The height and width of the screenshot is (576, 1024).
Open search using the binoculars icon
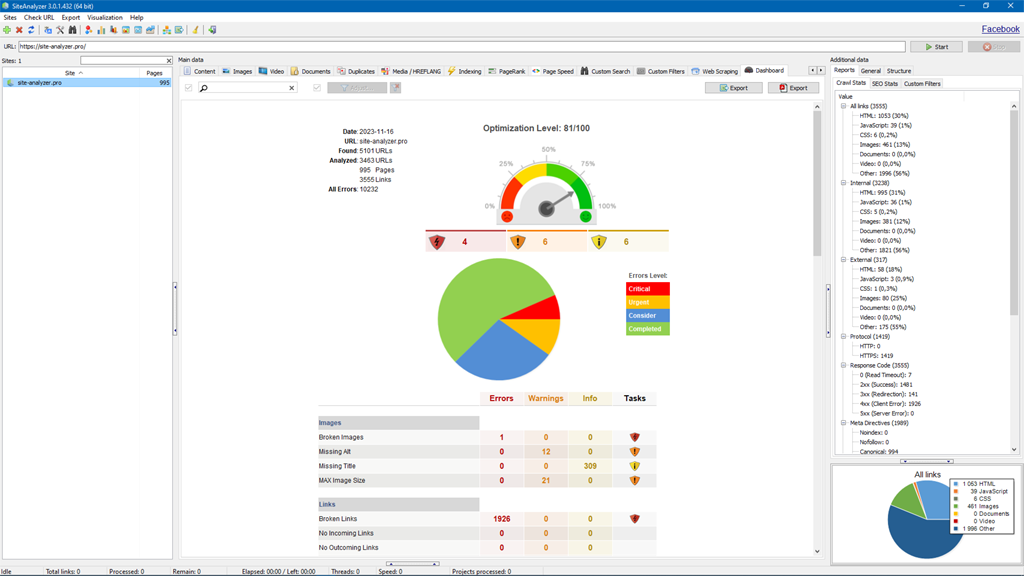click(x=72, y=30)
